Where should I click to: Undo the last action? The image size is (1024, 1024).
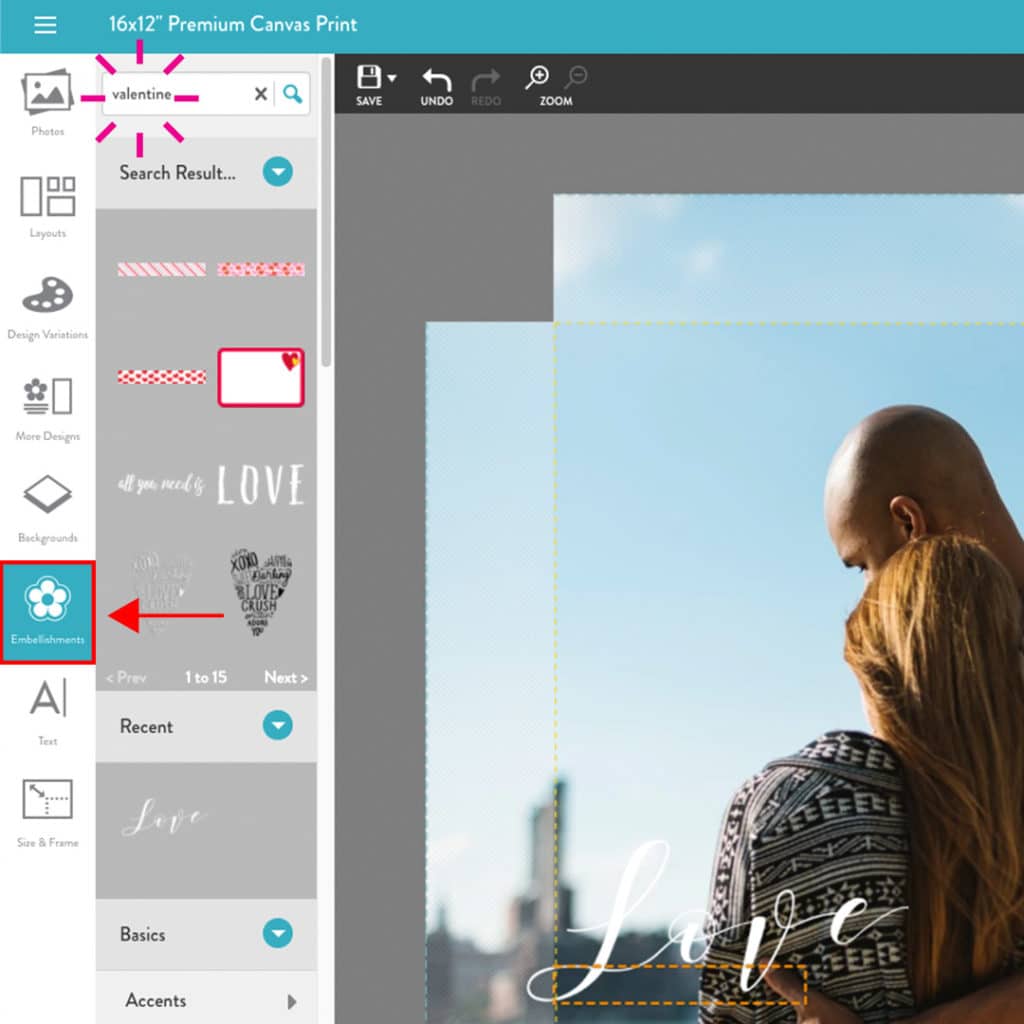(x=436, y=86)
